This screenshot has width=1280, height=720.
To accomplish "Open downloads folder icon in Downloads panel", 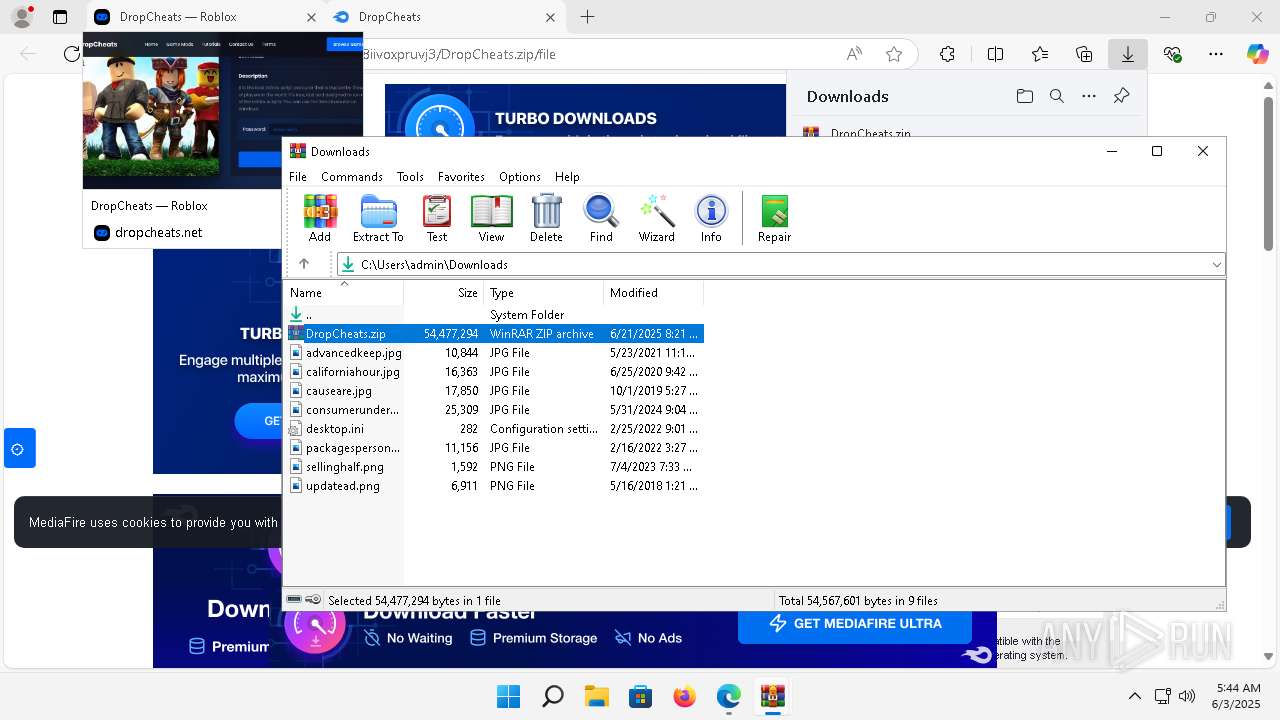I will pyautogui.click(x=1025, y=96).
